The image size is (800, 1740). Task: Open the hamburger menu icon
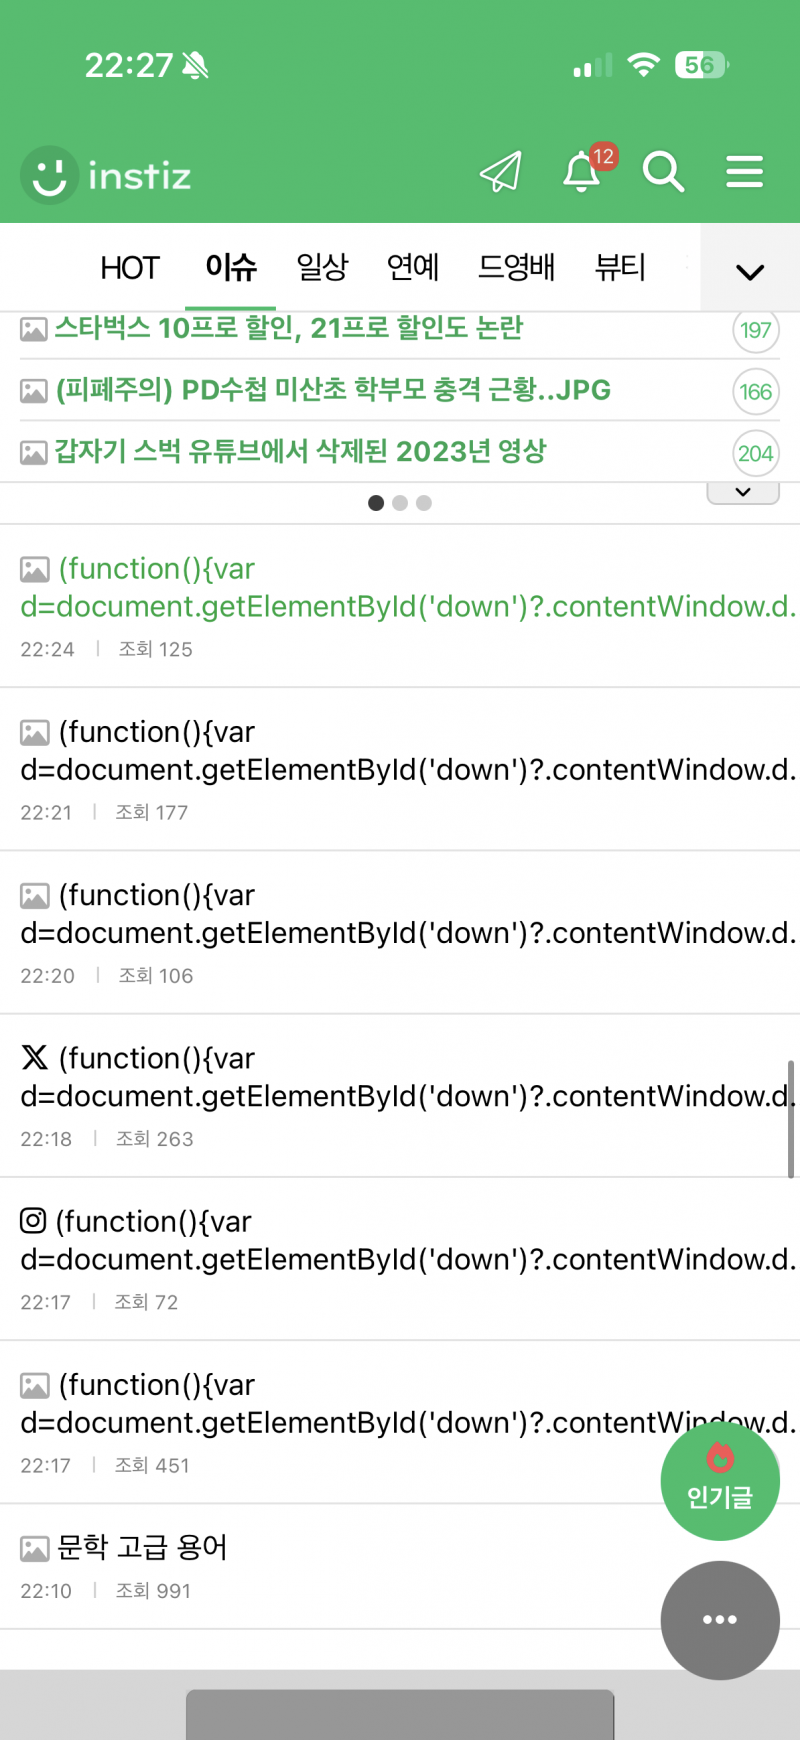point(745,172)
